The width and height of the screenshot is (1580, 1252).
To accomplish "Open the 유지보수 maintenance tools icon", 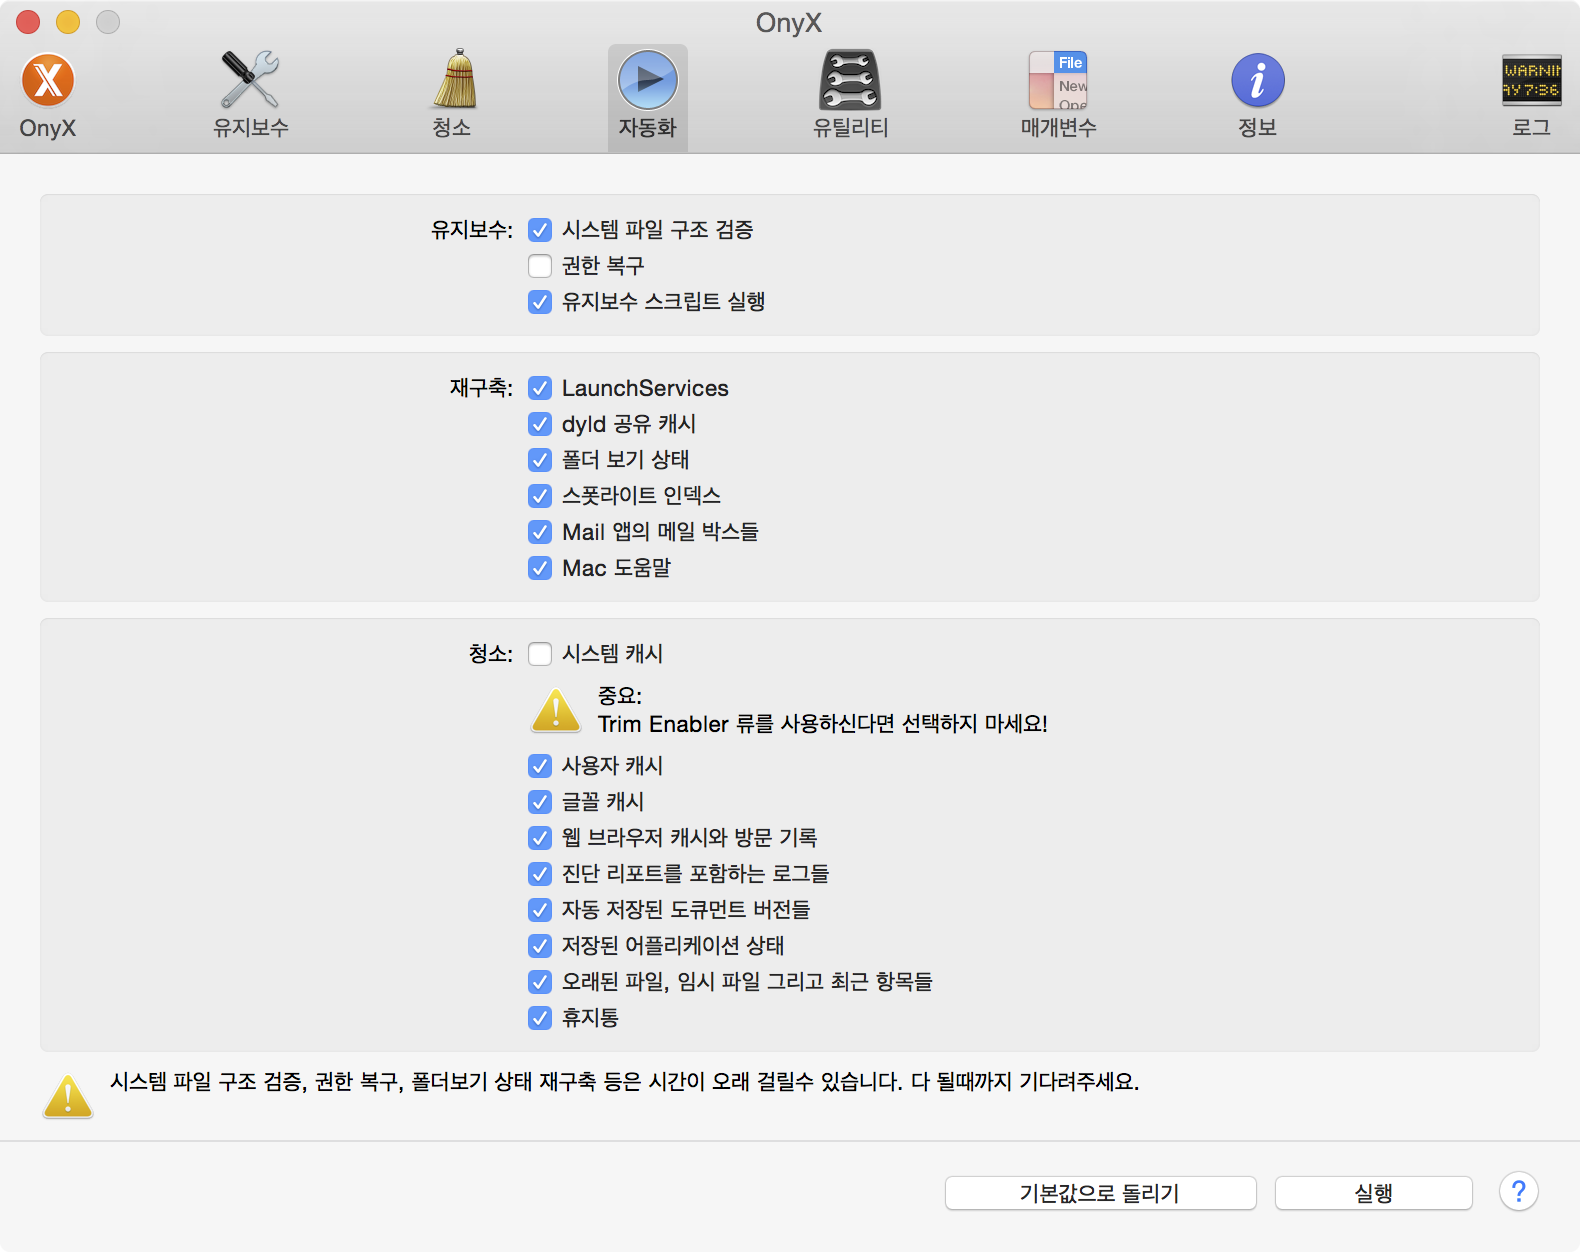I will click(x=250, y=82).
